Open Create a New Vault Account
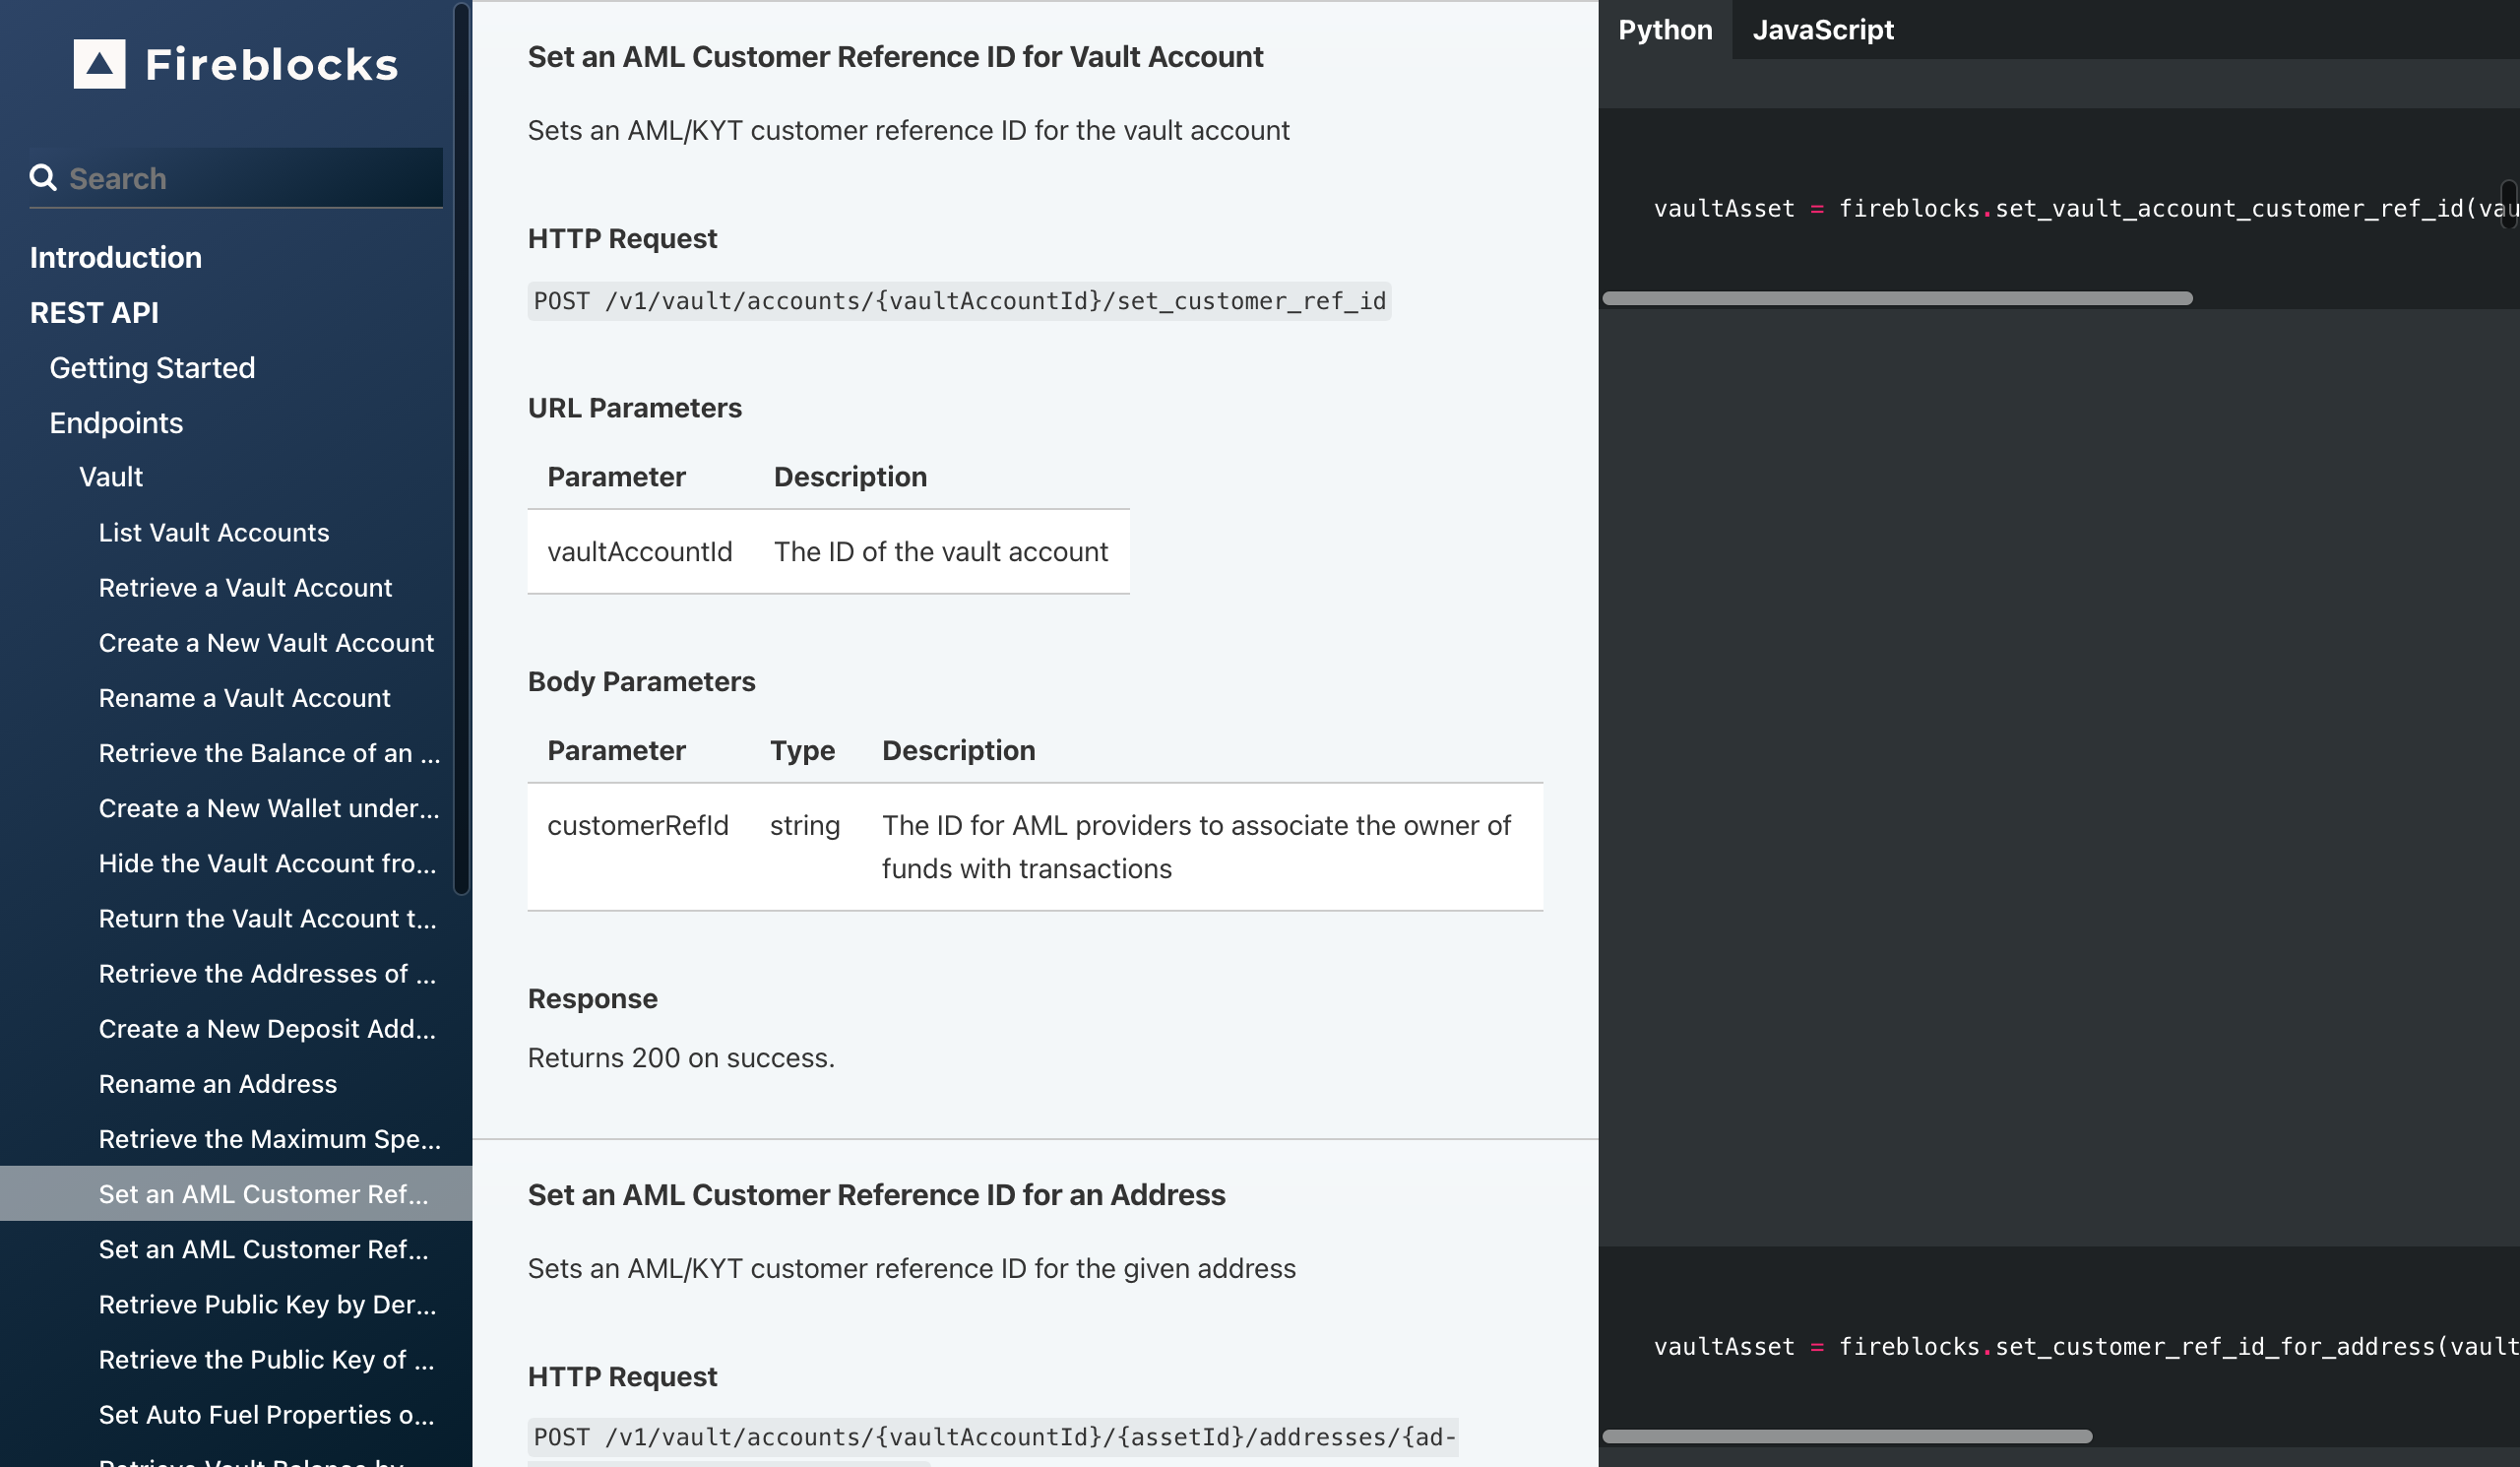The height and width of the screenshot is (1467, 2520). [266, 643]
